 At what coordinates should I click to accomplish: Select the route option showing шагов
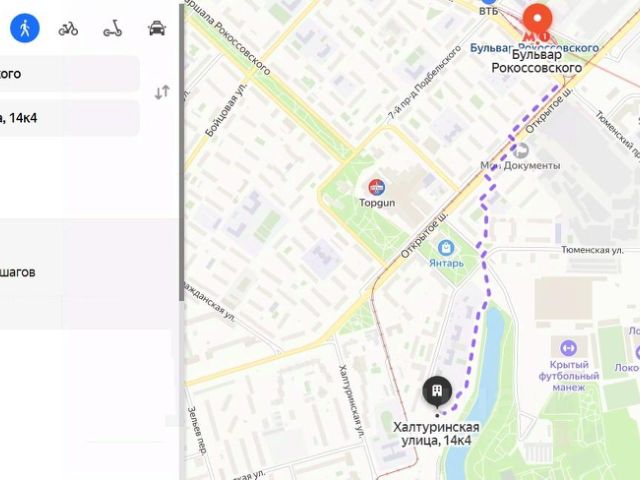click(x=89, y=273)
